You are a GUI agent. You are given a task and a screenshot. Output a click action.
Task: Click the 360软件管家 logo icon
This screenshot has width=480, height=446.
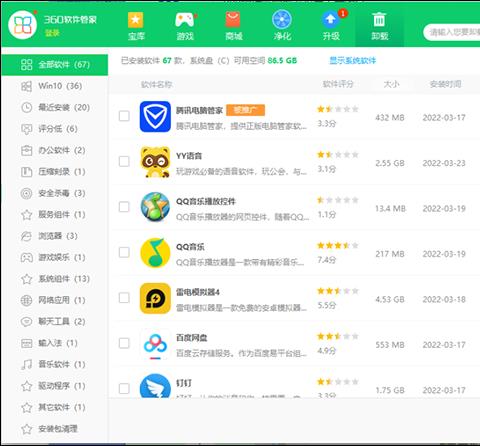point(22,24)
